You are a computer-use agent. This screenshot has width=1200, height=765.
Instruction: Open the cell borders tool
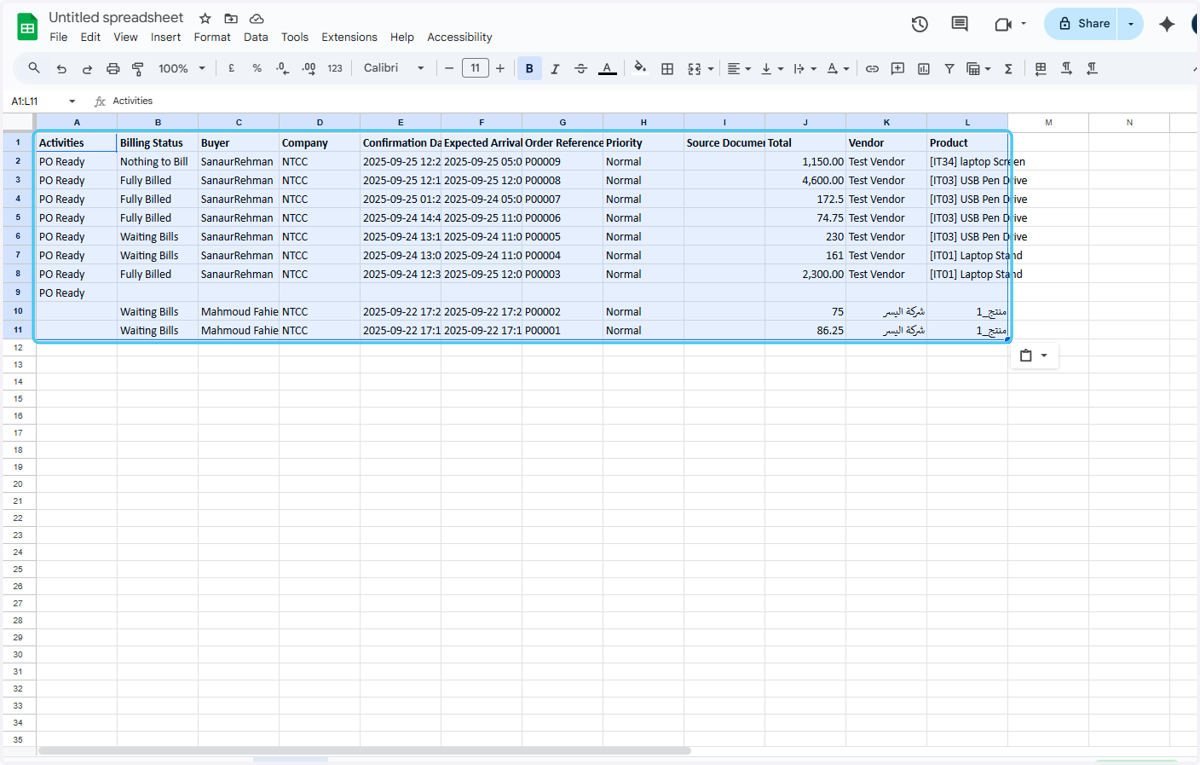(x=667, y=69)
